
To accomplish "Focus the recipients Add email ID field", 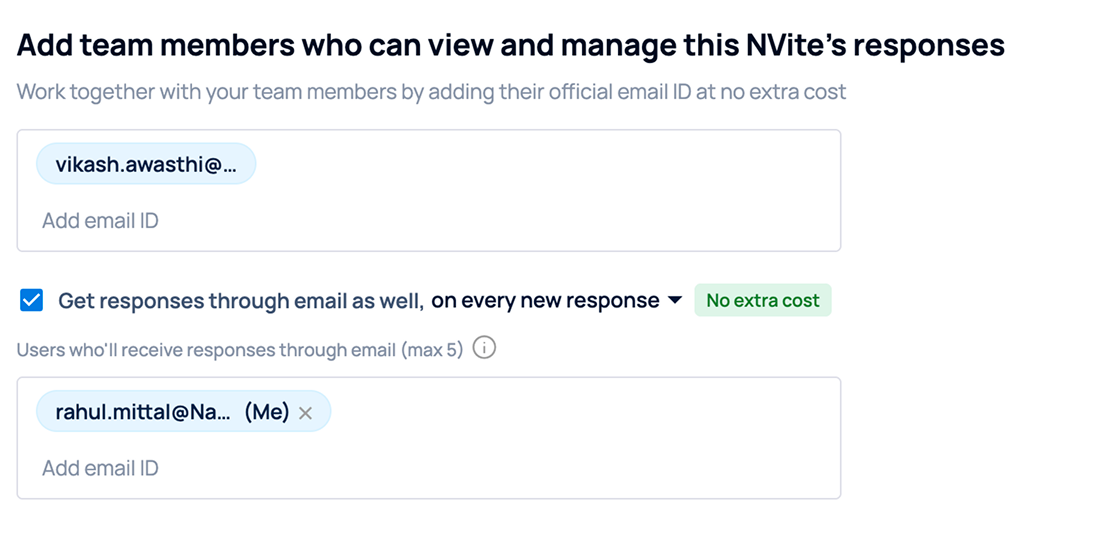I will (x=100, y=468).
